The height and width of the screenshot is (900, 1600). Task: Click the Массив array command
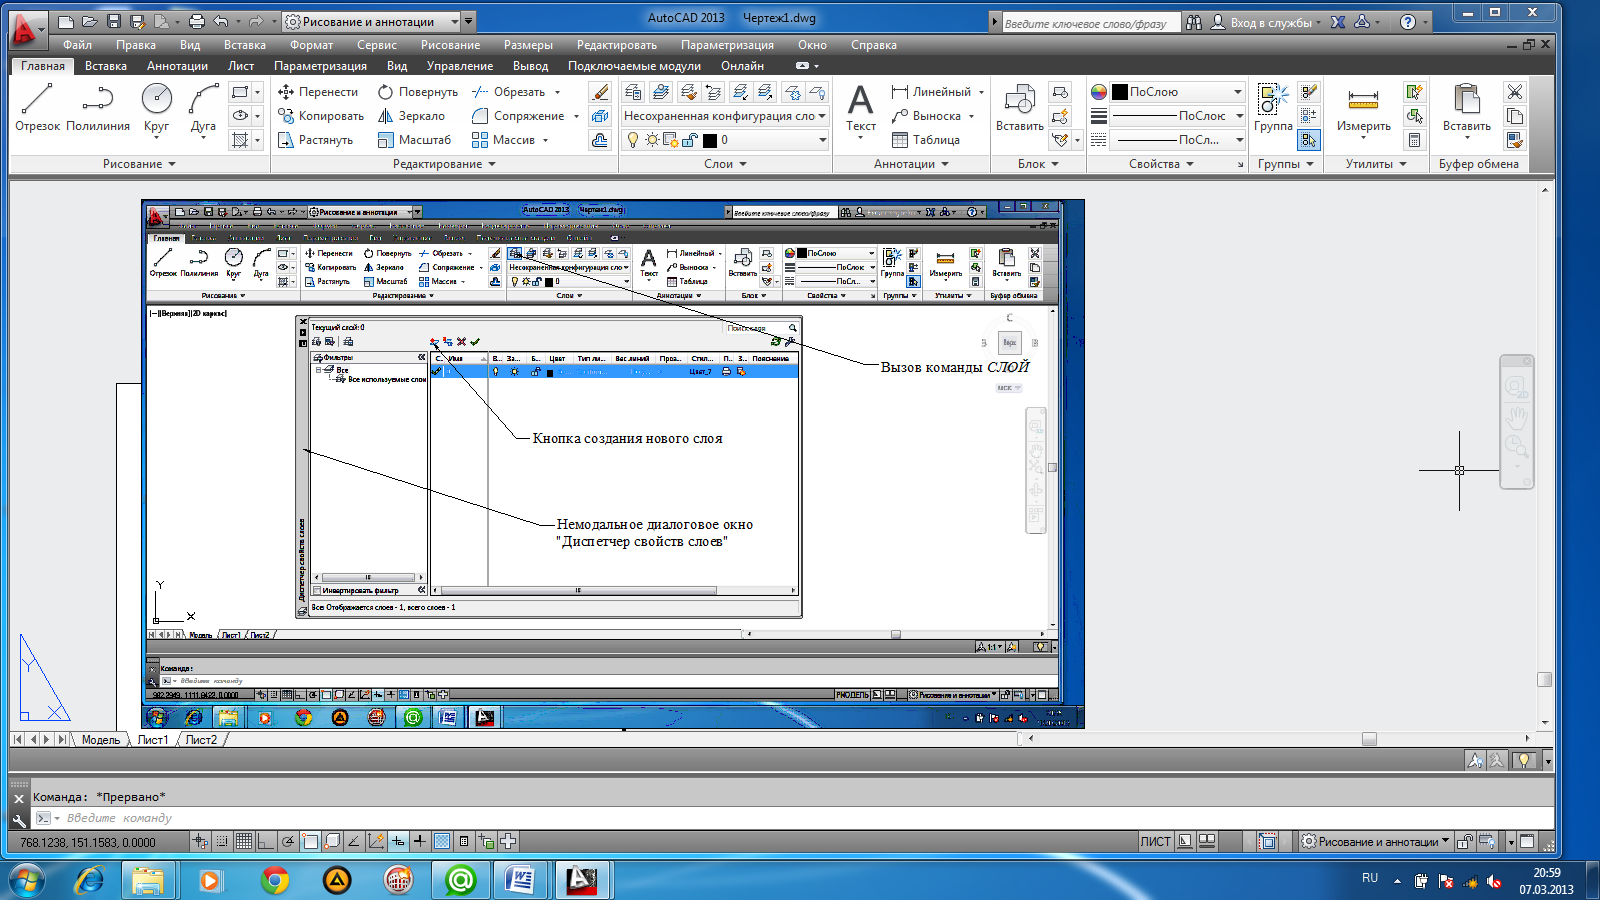coord(504,140)
